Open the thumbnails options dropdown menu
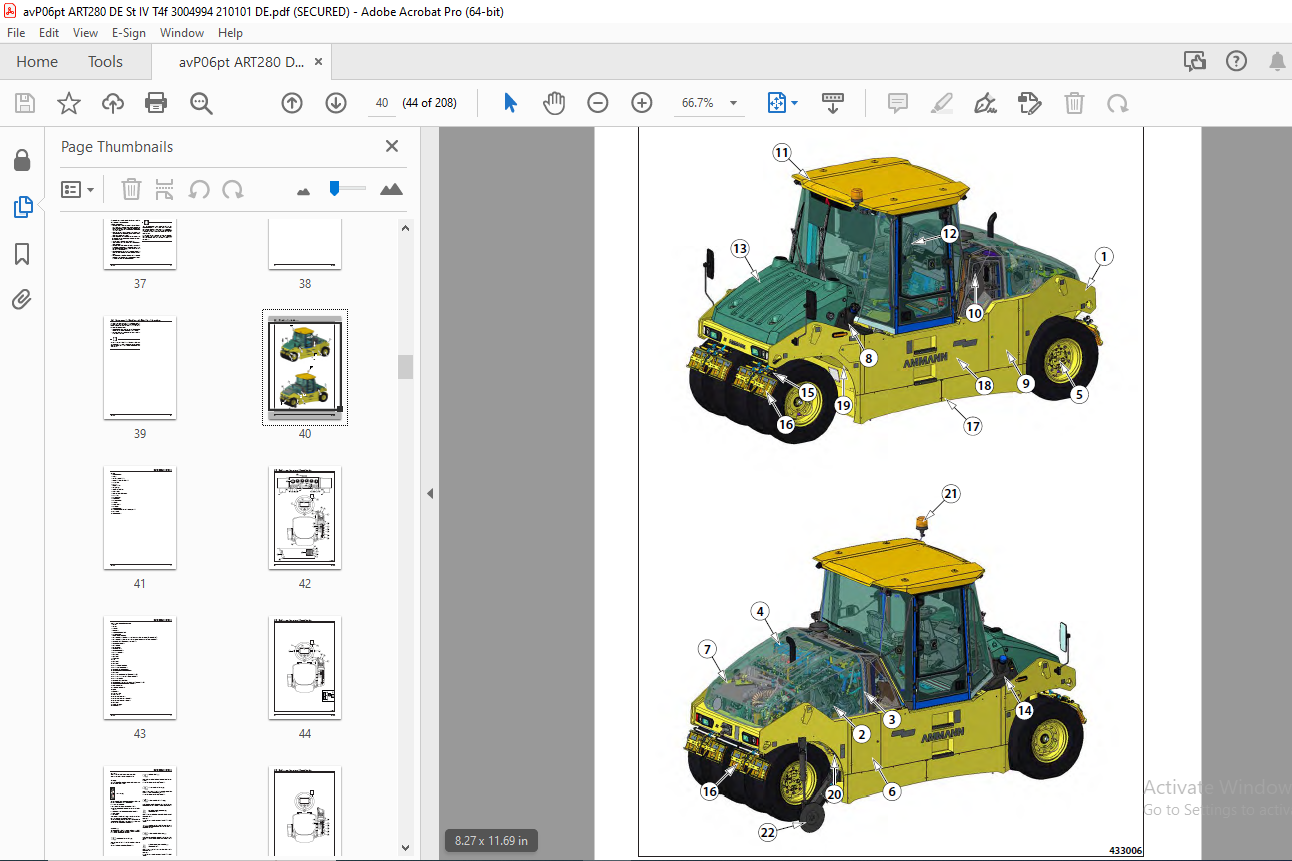1292x861 pixels. click(78, 189)
